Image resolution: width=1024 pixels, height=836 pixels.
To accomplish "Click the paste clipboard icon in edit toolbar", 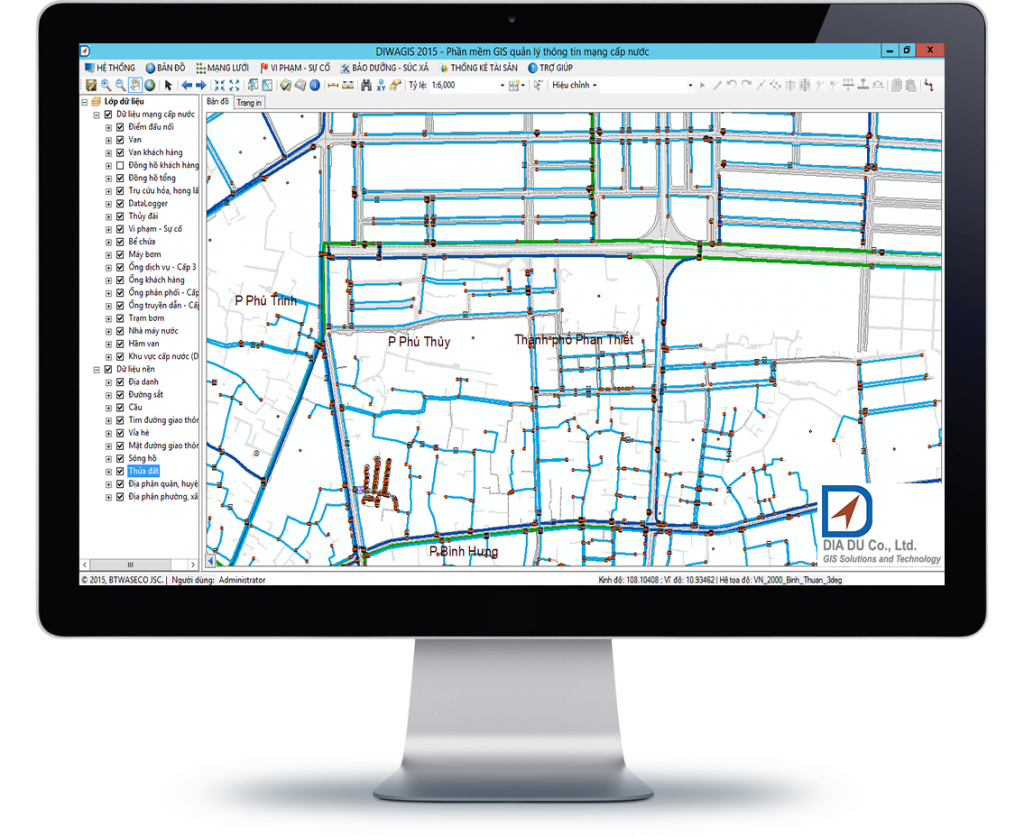I will click(911, 85).
